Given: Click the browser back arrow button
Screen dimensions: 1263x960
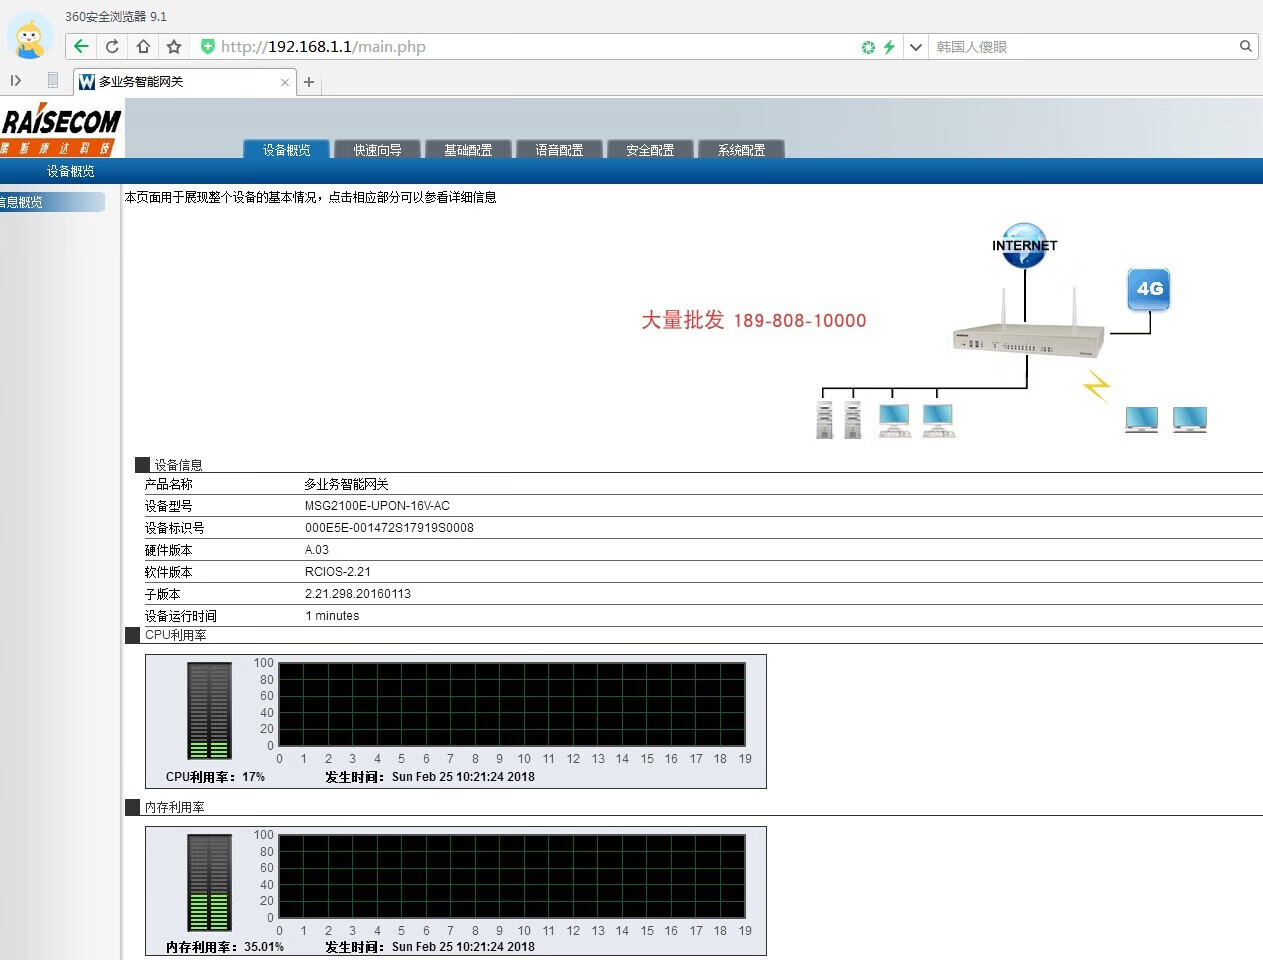Looking at the screenshot, I should tap(81, 46).
